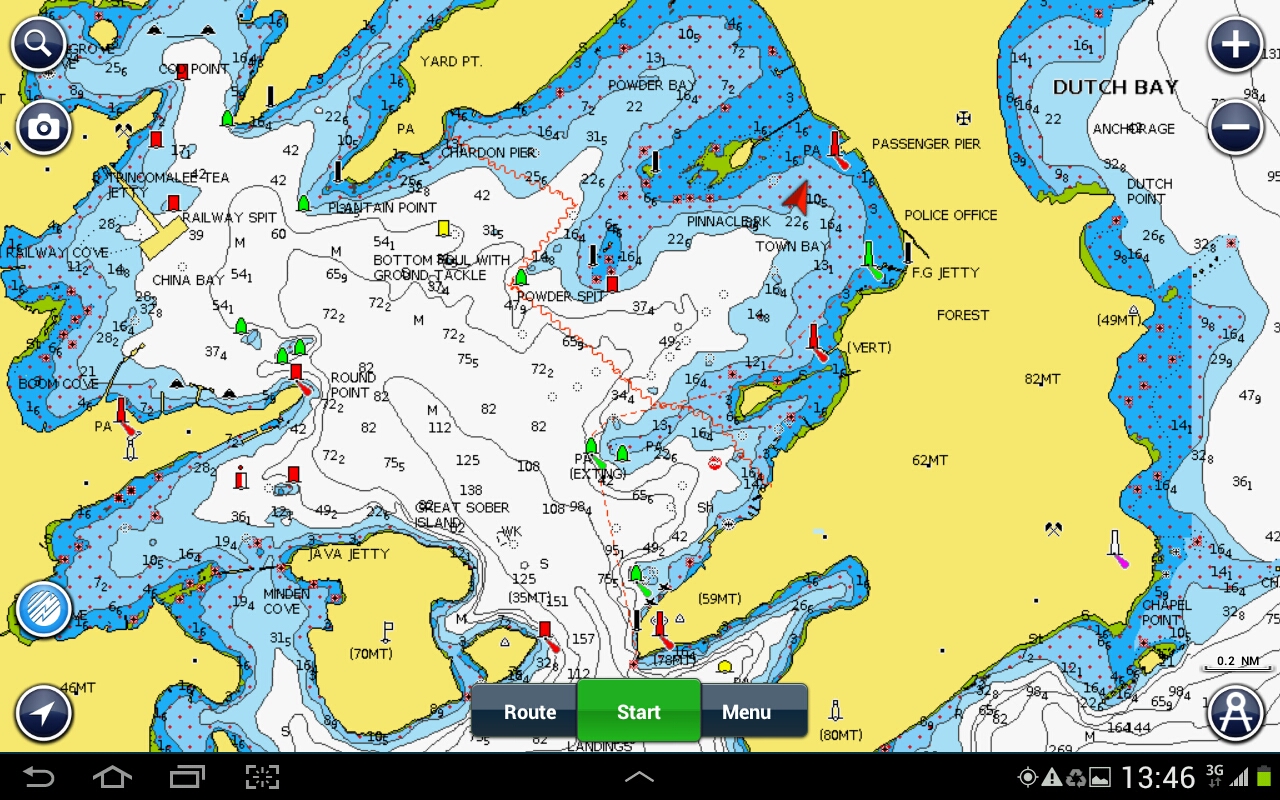Screen dimensions: 1280x800
Task: Open recent apps from navigation bar
Action: [187, 777]
